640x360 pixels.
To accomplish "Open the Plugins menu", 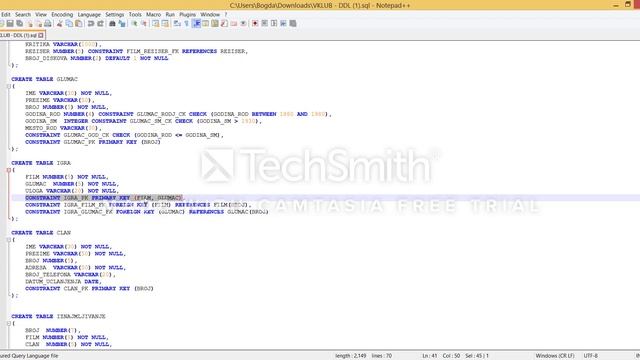I will pyautogui.click(x=188, y=14).
